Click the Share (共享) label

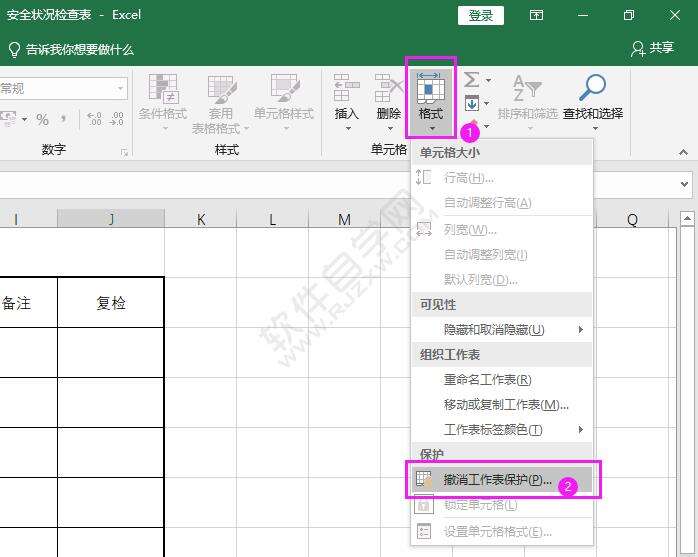pos(661,48)
